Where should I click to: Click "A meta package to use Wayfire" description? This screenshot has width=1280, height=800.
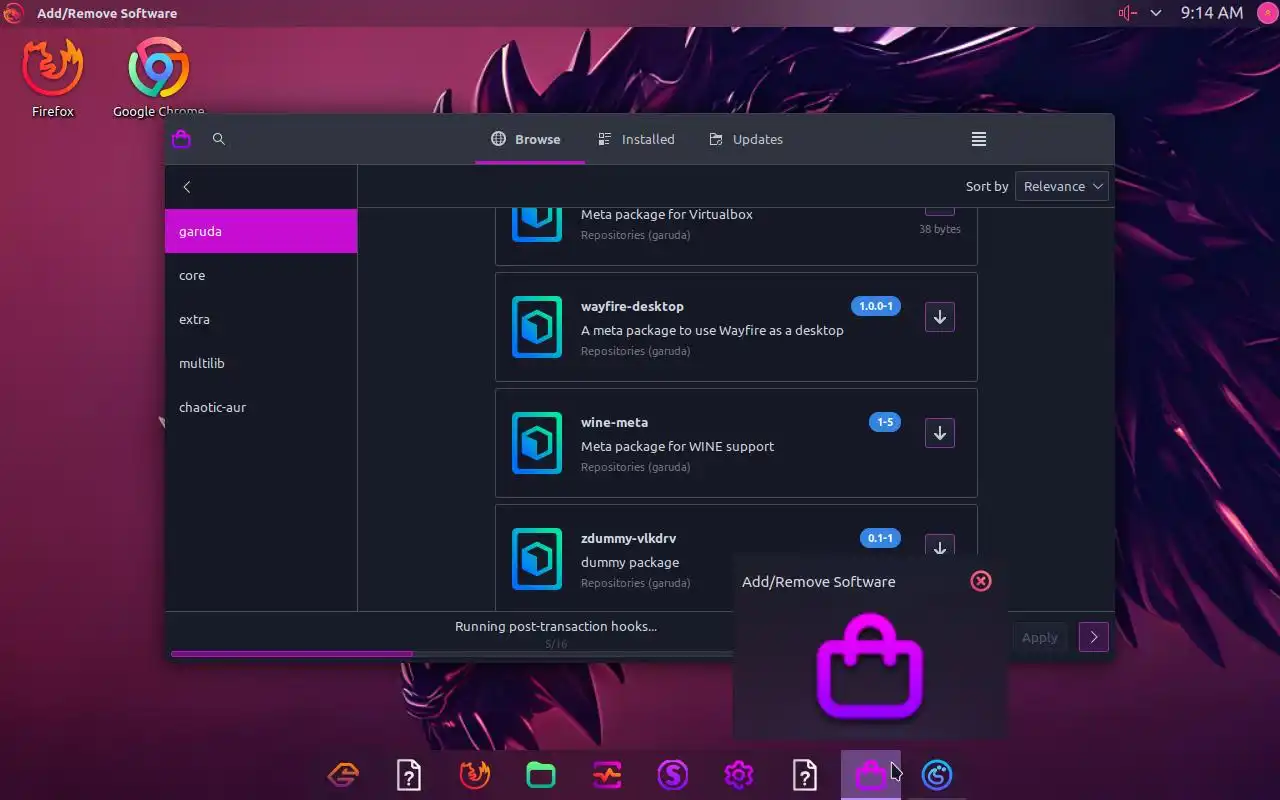[712, 330]
